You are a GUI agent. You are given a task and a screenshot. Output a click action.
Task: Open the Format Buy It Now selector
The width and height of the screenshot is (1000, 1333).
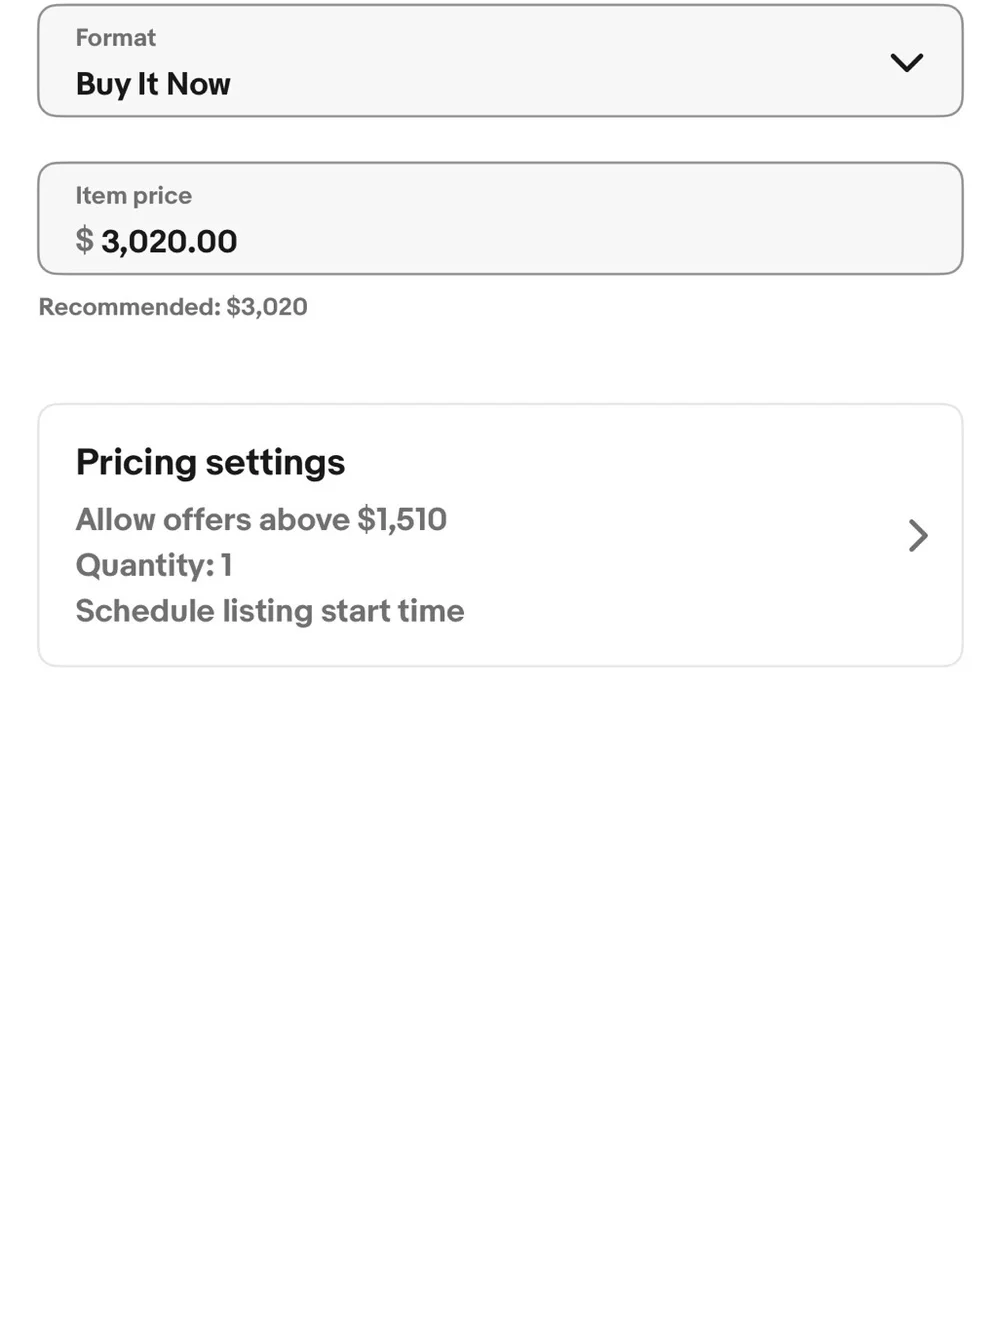pyautogui.click(x=500, y=61)
